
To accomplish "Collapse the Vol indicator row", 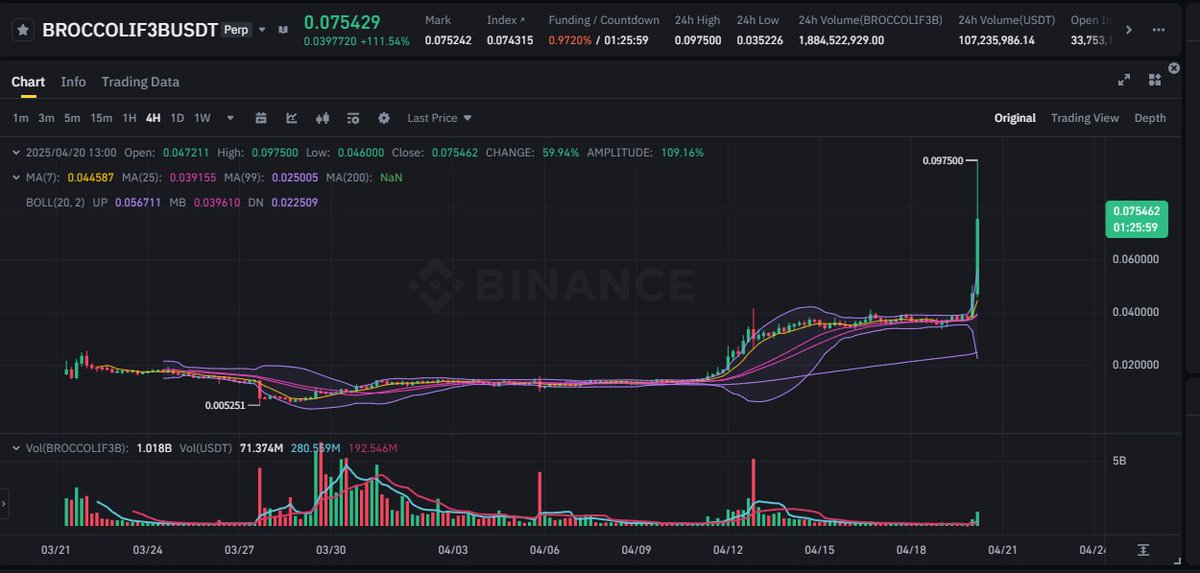I will [x=15, y=447].
